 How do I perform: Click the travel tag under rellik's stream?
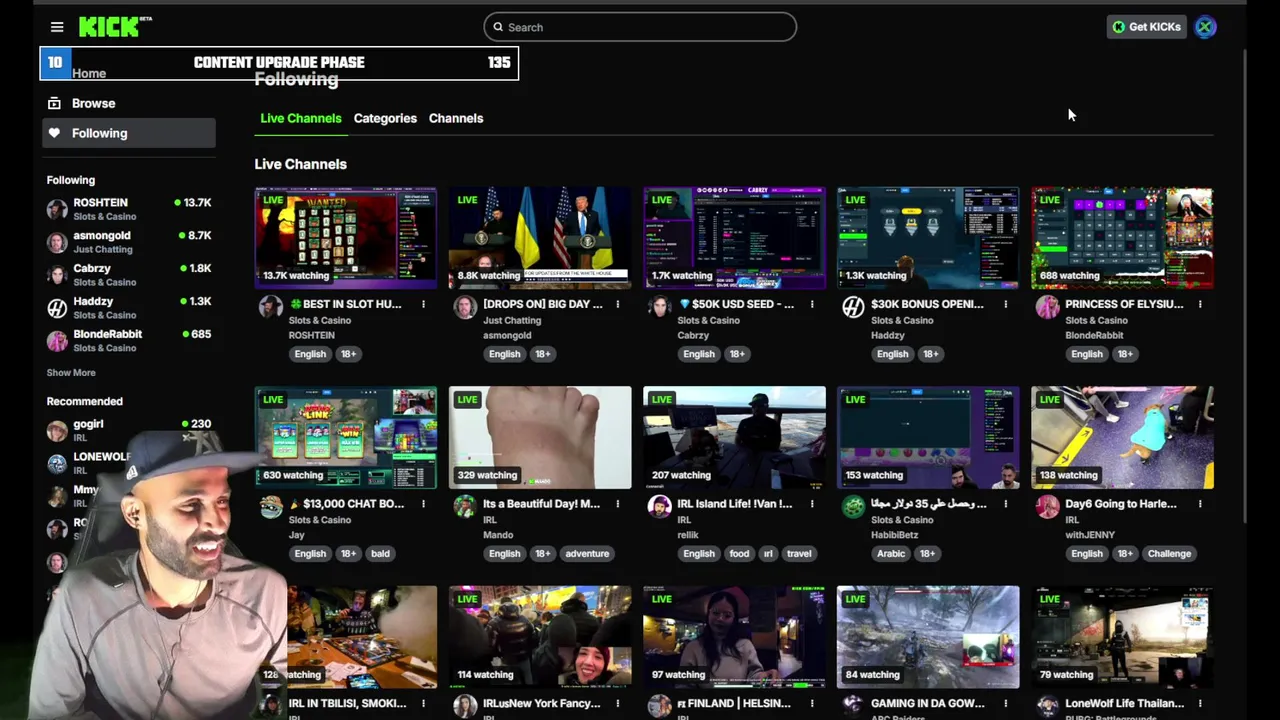[799, 553]
